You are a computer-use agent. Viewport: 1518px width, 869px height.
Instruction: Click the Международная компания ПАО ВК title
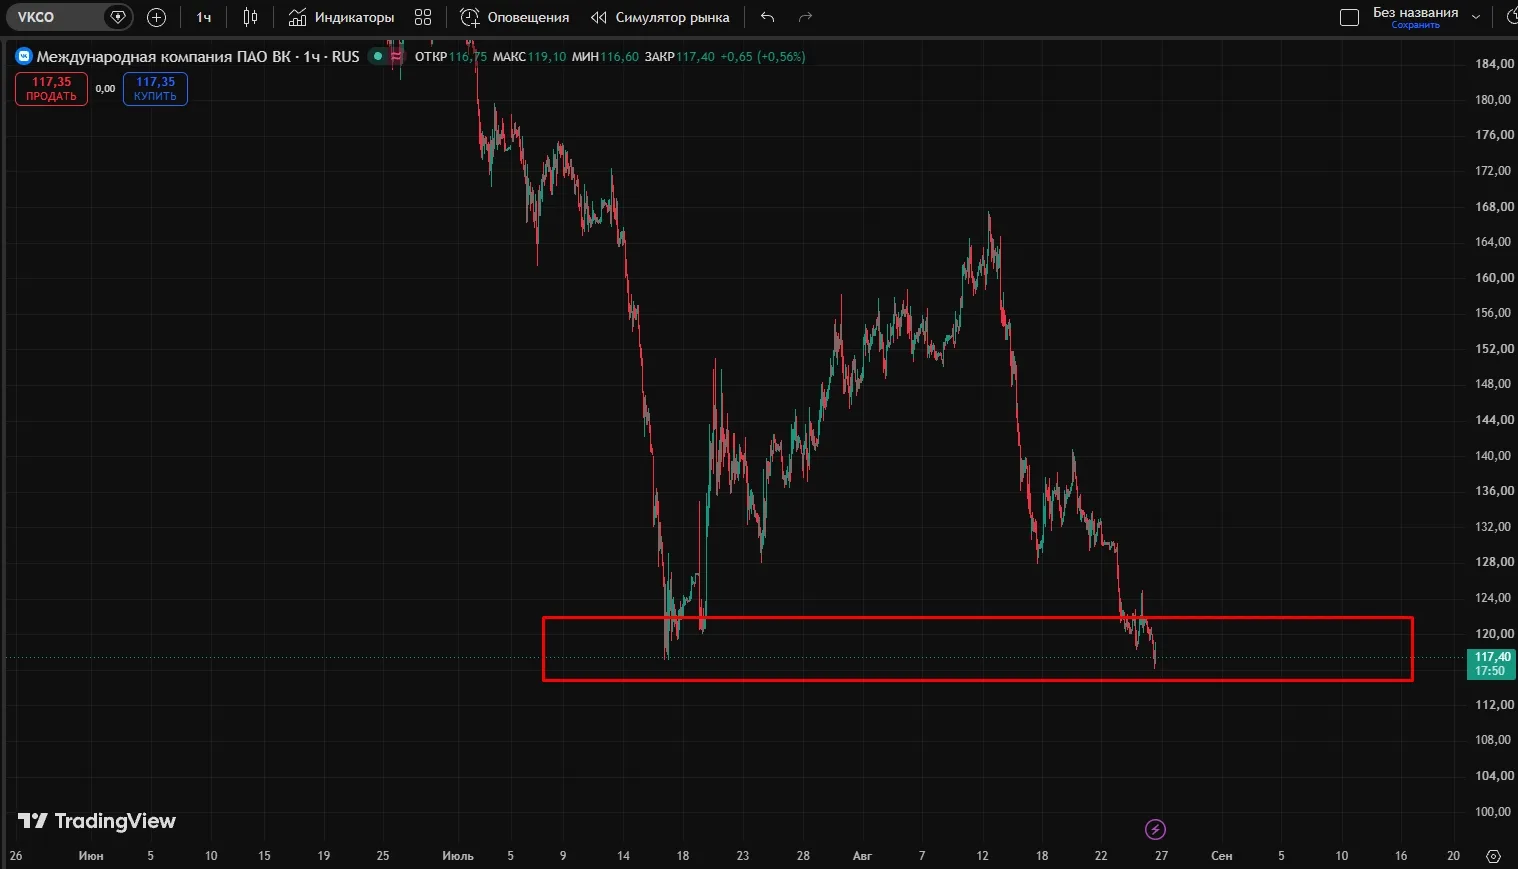click(163, 57)
